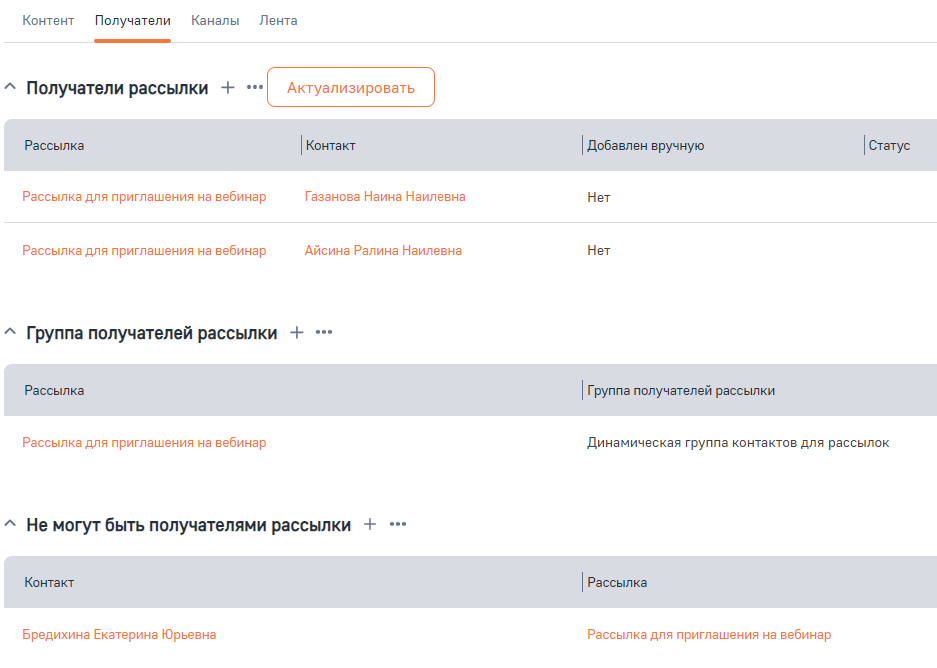Select Динамическая группа контактов для рассылок cell
Screen dimensions: 937x668
click(x=738, y=443)
